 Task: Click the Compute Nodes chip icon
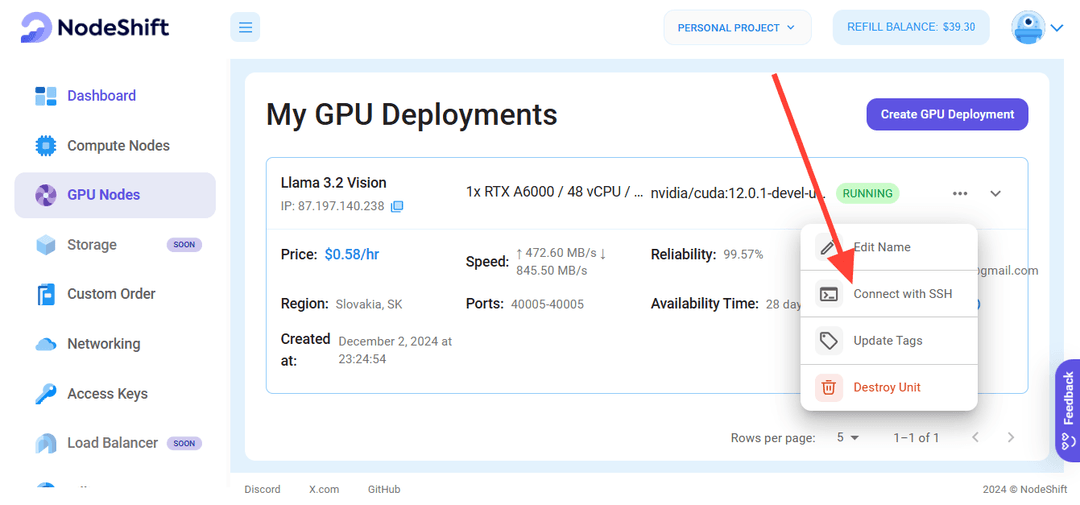(x=45, y=145)
